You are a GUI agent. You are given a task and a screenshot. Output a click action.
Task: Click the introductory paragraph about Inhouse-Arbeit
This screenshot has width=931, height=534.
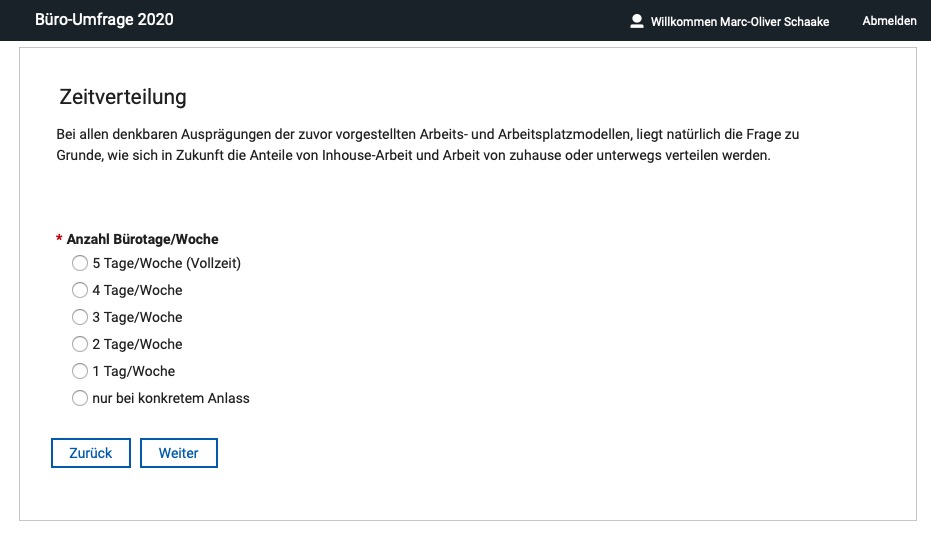(x=428, y=145)
